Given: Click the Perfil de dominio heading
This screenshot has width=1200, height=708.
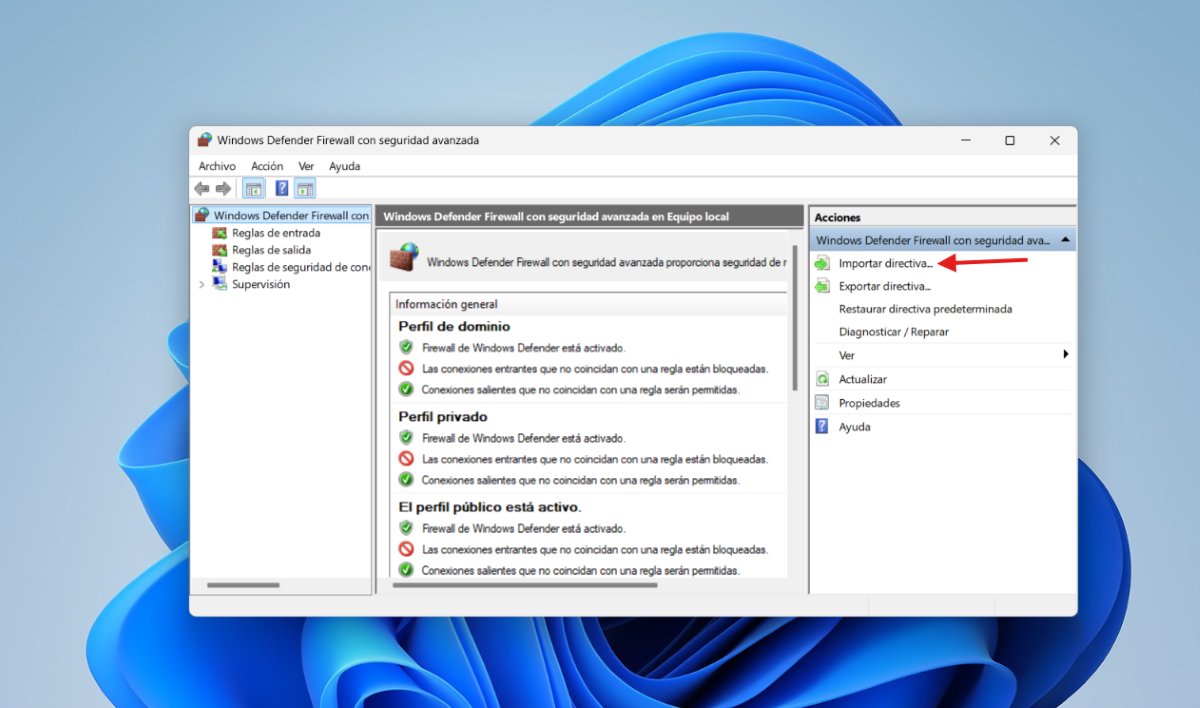Looking at the screenshot, I should (x=454, y=326).
